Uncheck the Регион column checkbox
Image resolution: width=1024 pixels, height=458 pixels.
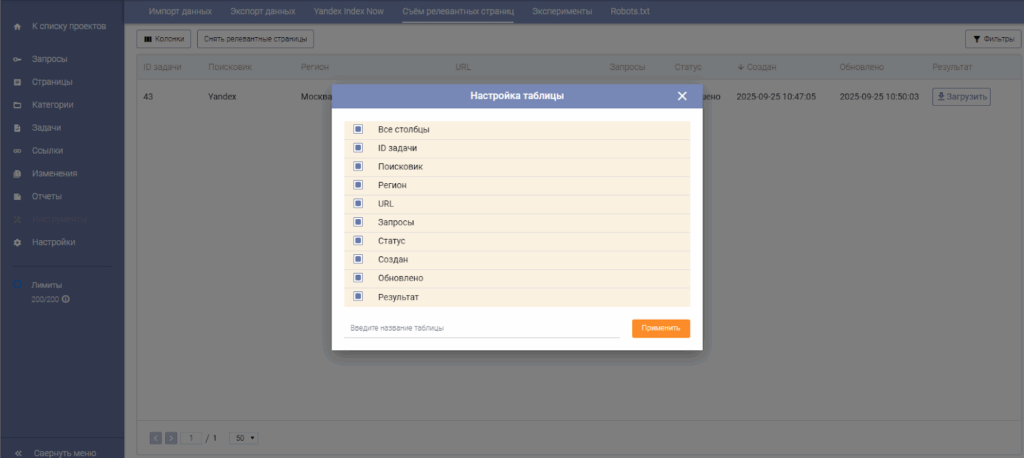pos(358,185)
